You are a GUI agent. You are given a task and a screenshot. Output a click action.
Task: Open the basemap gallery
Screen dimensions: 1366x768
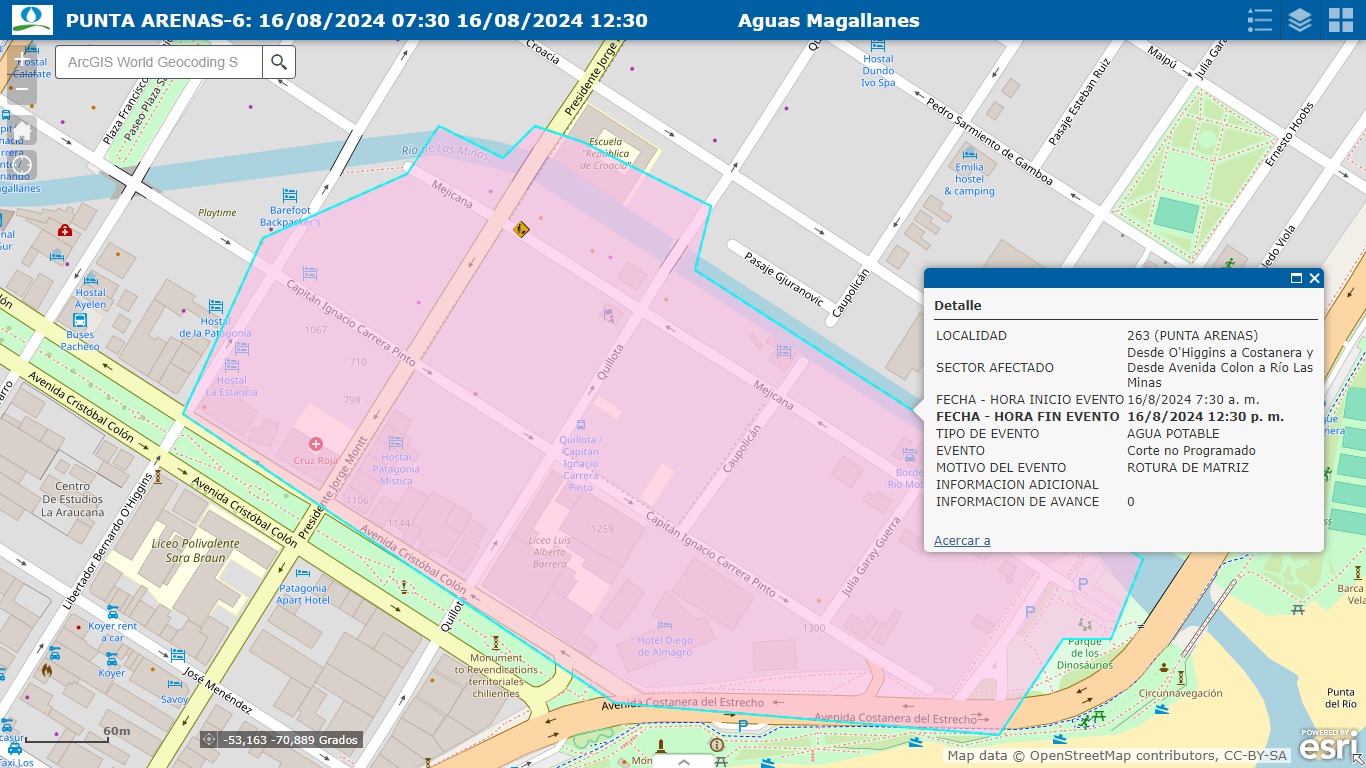click(x=1340, y=20)
